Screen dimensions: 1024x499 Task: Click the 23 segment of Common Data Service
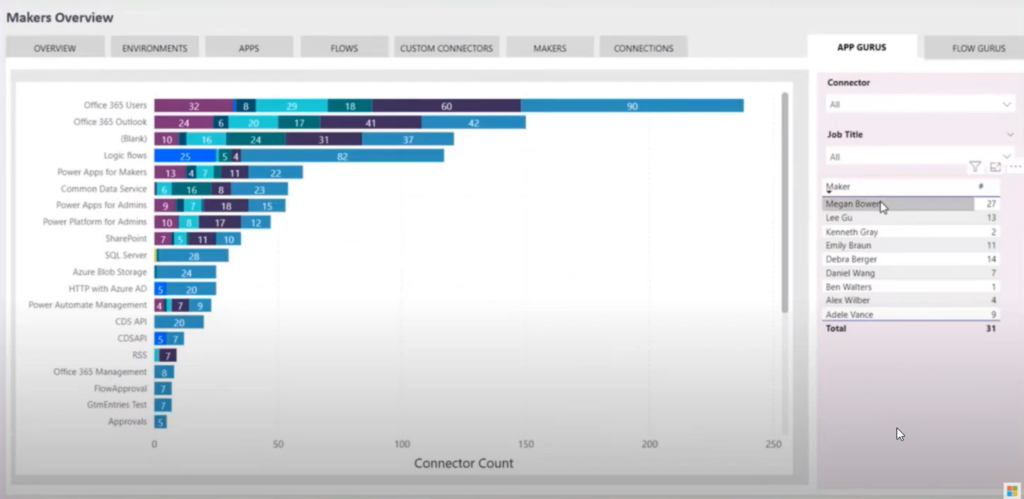point(259,189)
